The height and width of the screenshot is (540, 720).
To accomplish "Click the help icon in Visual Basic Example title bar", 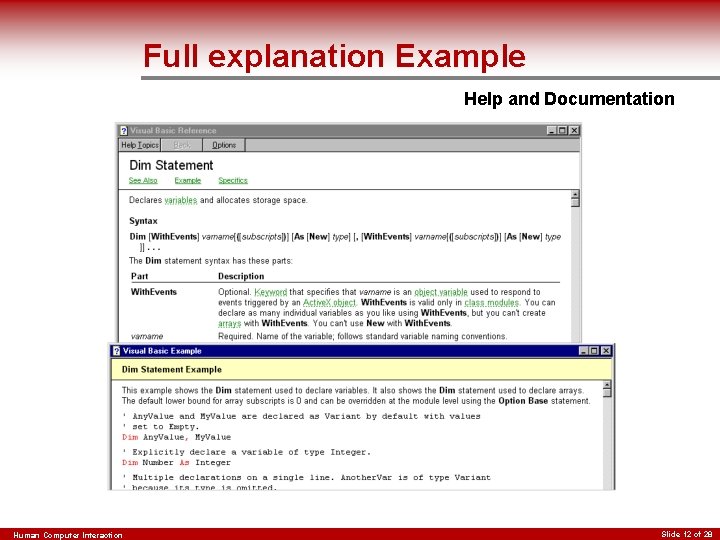I will (116, 351).
